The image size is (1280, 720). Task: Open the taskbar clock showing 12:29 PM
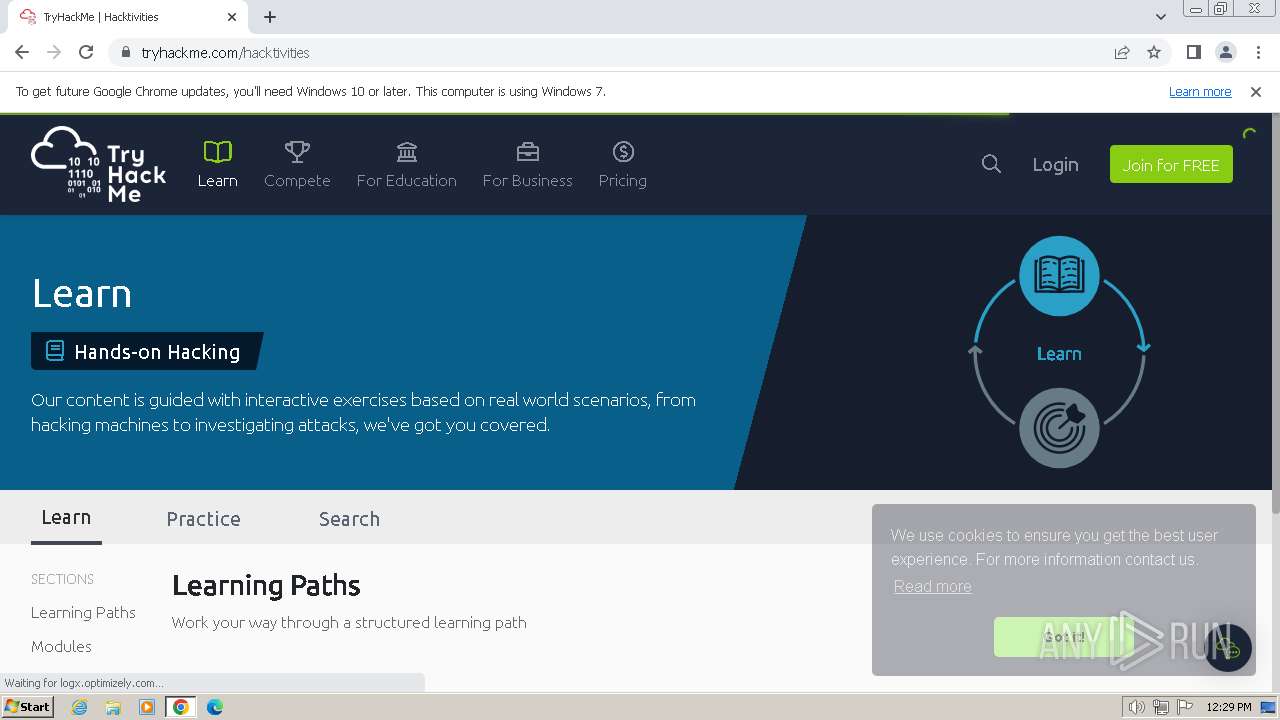point(1229,707)
